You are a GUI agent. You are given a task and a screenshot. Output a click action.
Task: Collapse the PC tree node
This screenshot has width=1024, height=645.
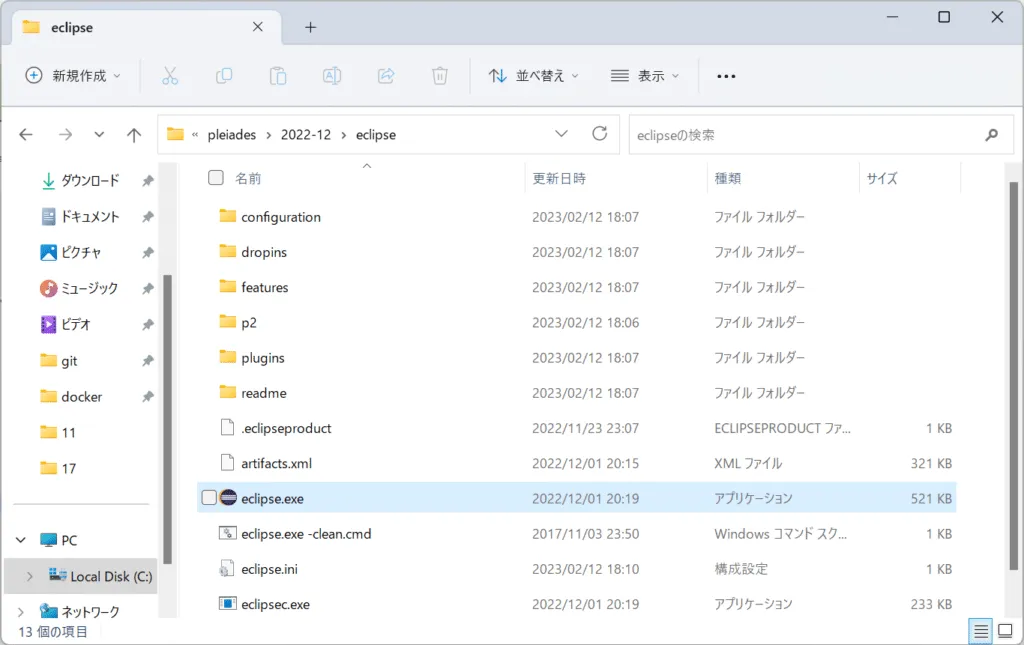tap(21, 540)
